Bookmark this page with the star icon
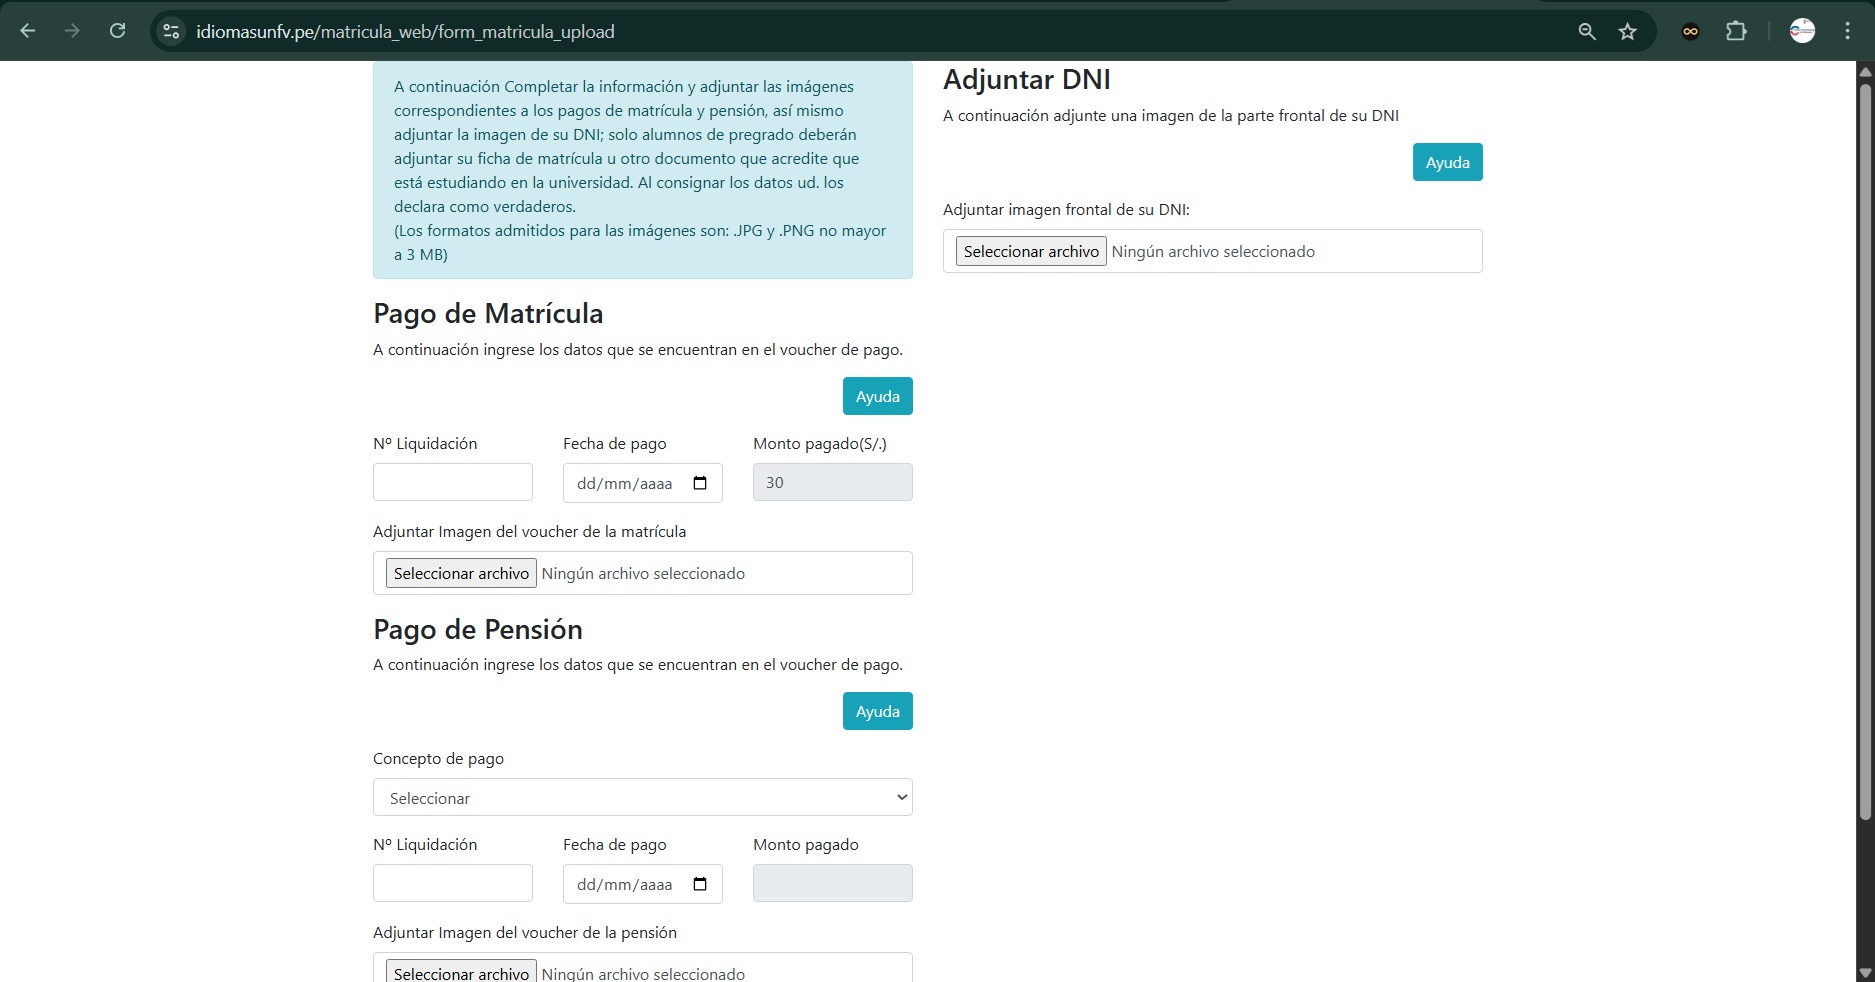Screen dimensions: 1875x982 [1628, 31]
